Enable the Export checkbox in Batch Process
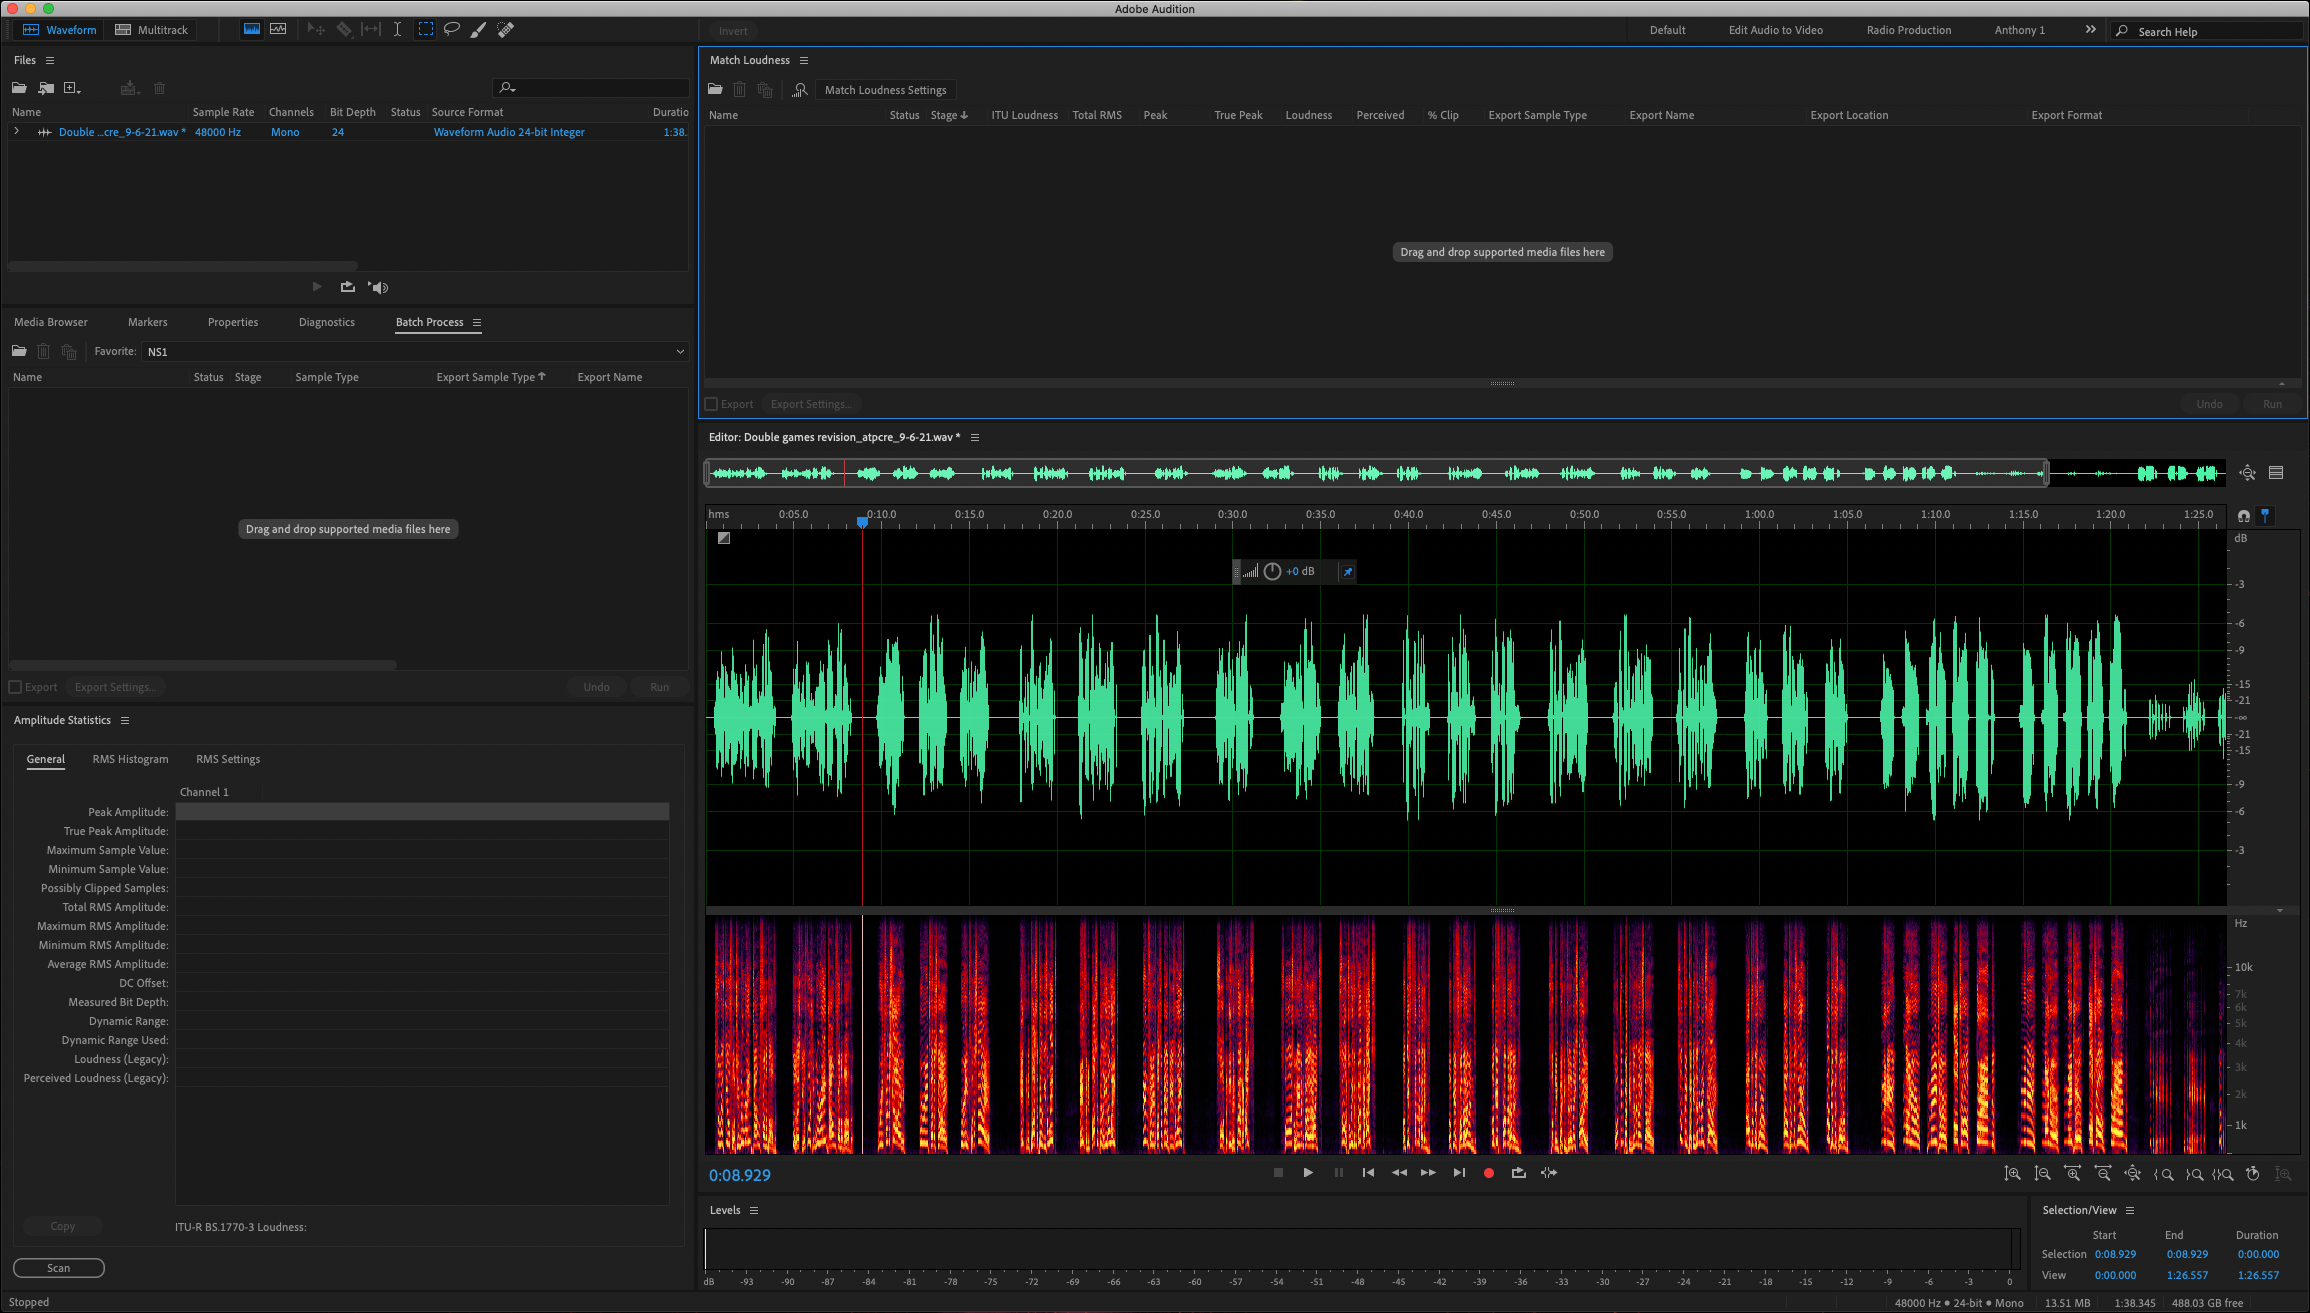The width and height of the screenshot is (2310, 1313). pos(15,687)
